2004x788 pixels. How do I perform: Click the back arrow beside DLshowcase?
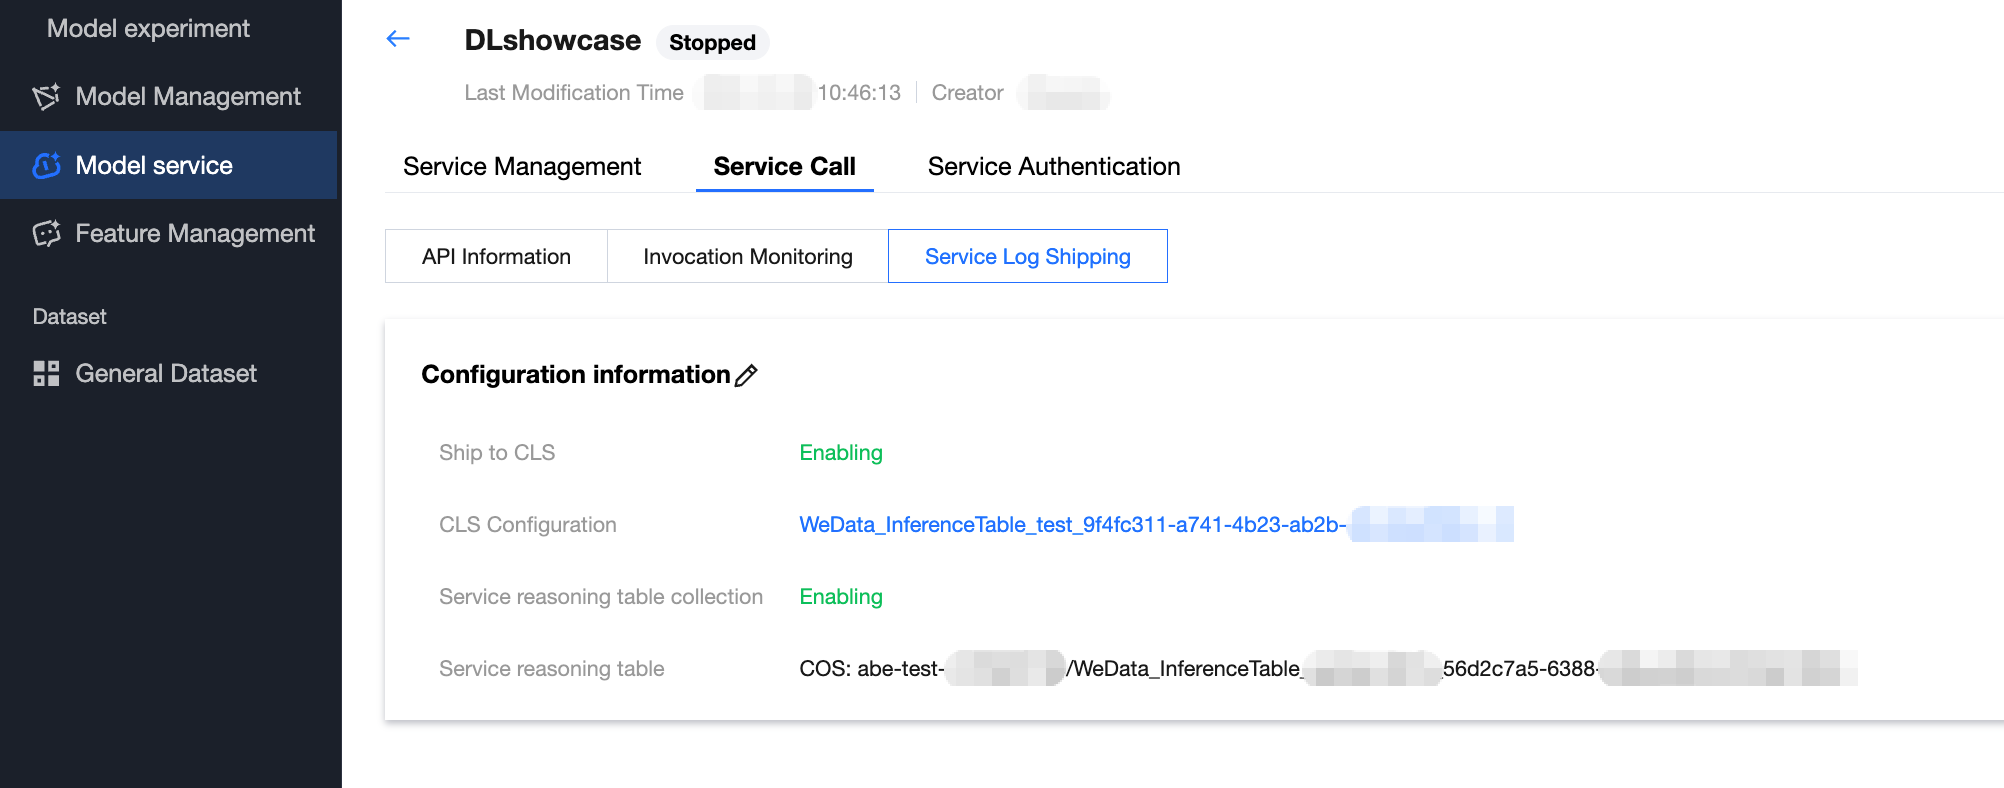tap(398, 39)
